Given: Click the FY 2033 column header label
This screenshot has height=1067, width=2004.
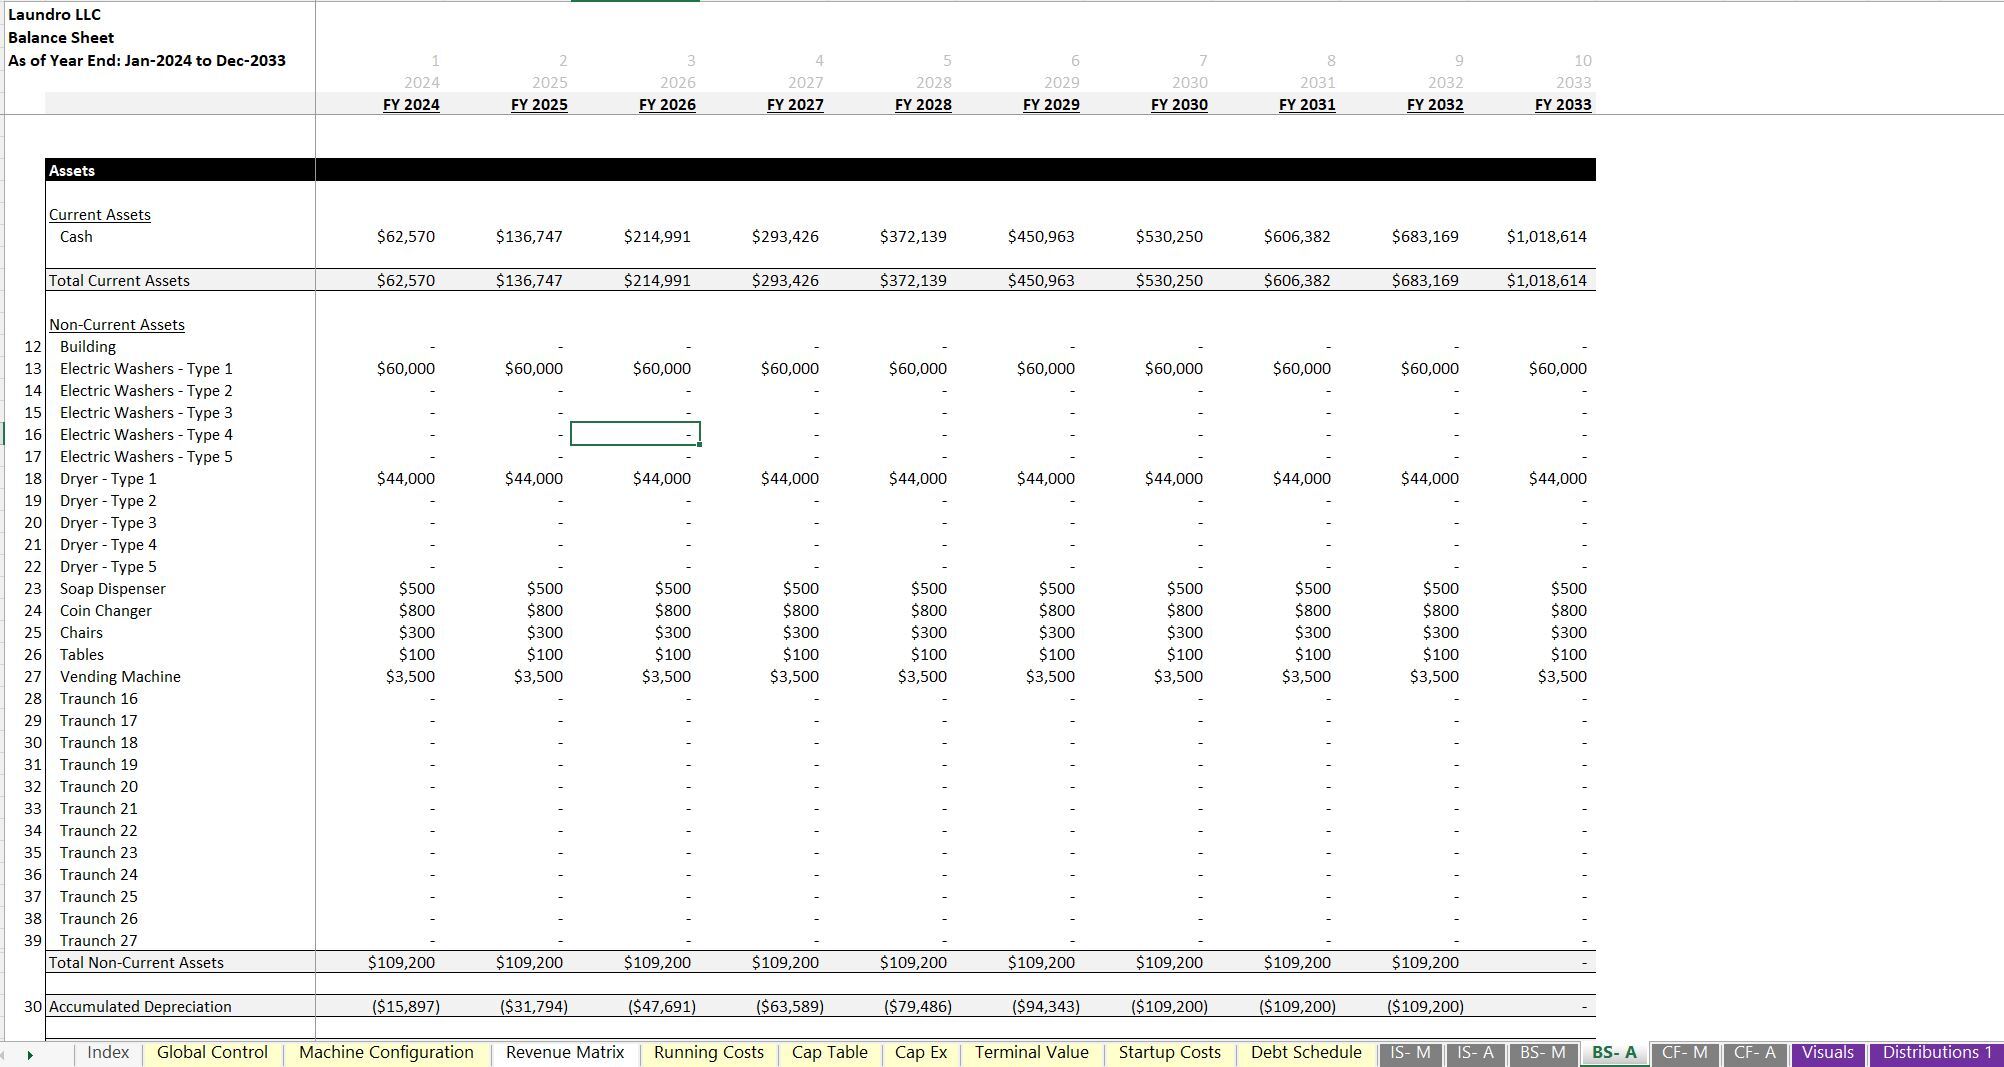Looking at the screenshot, I should [x=1564, y=104].
